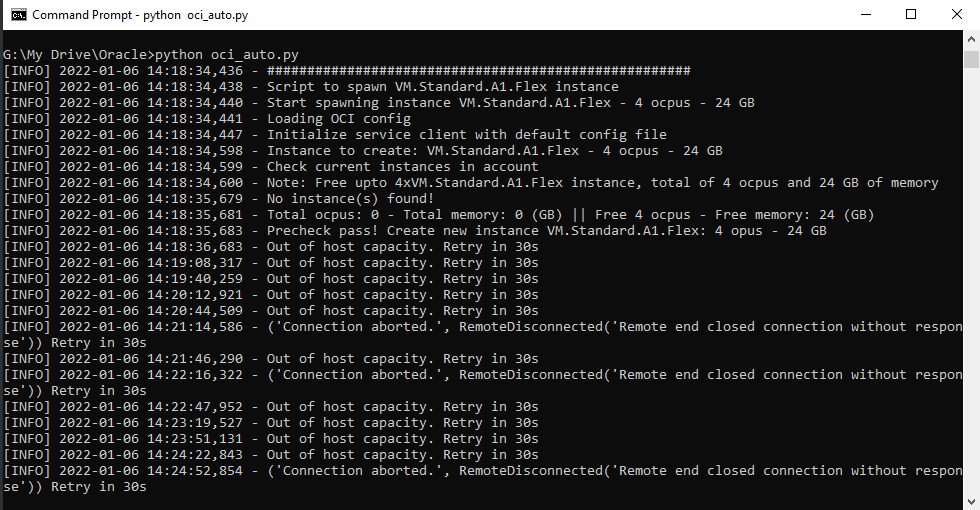Click the 'Total ocpus: 0' log line
980x510 pixels.
pyautogui.click(x=439, y=215)
